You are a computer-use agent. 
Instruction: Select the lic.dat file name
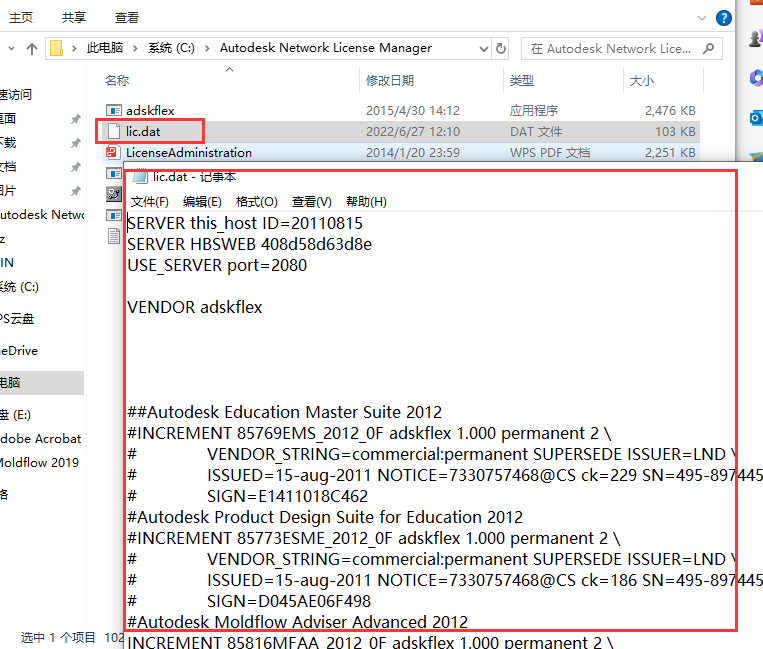[x=143, y=131]
